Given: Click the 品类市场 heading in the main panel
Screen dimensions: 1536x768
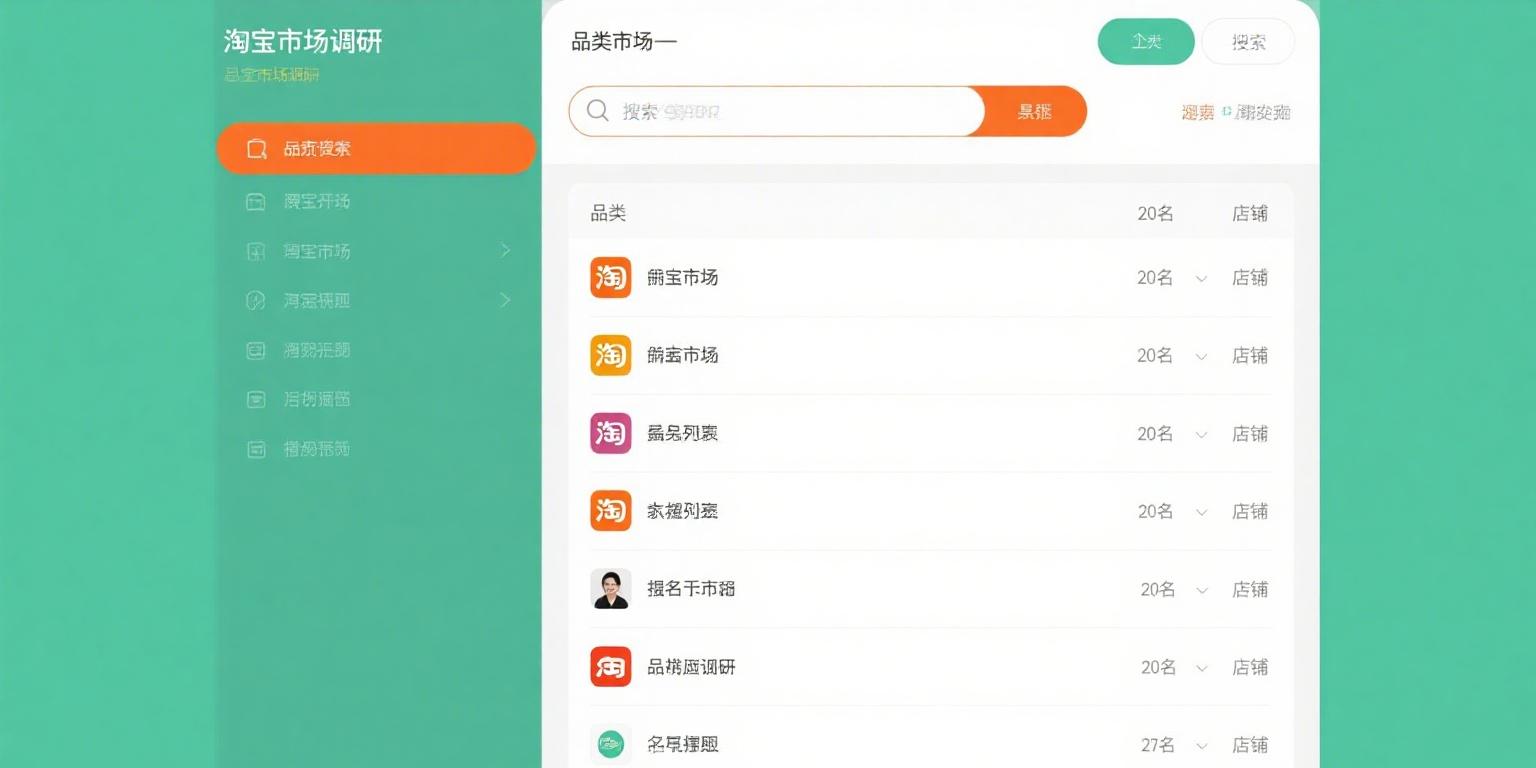Looking at the screenshot, I should (624, 42).
